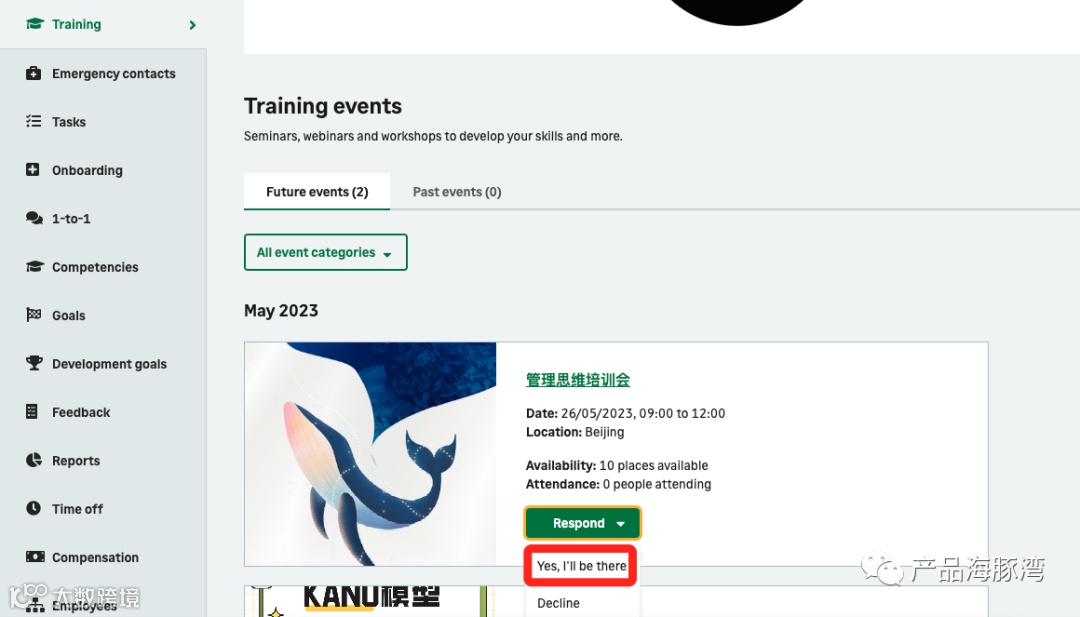Open the Reports pie chart icon
This screenshot has height=617, width=1080.
(x=34, y=460)
